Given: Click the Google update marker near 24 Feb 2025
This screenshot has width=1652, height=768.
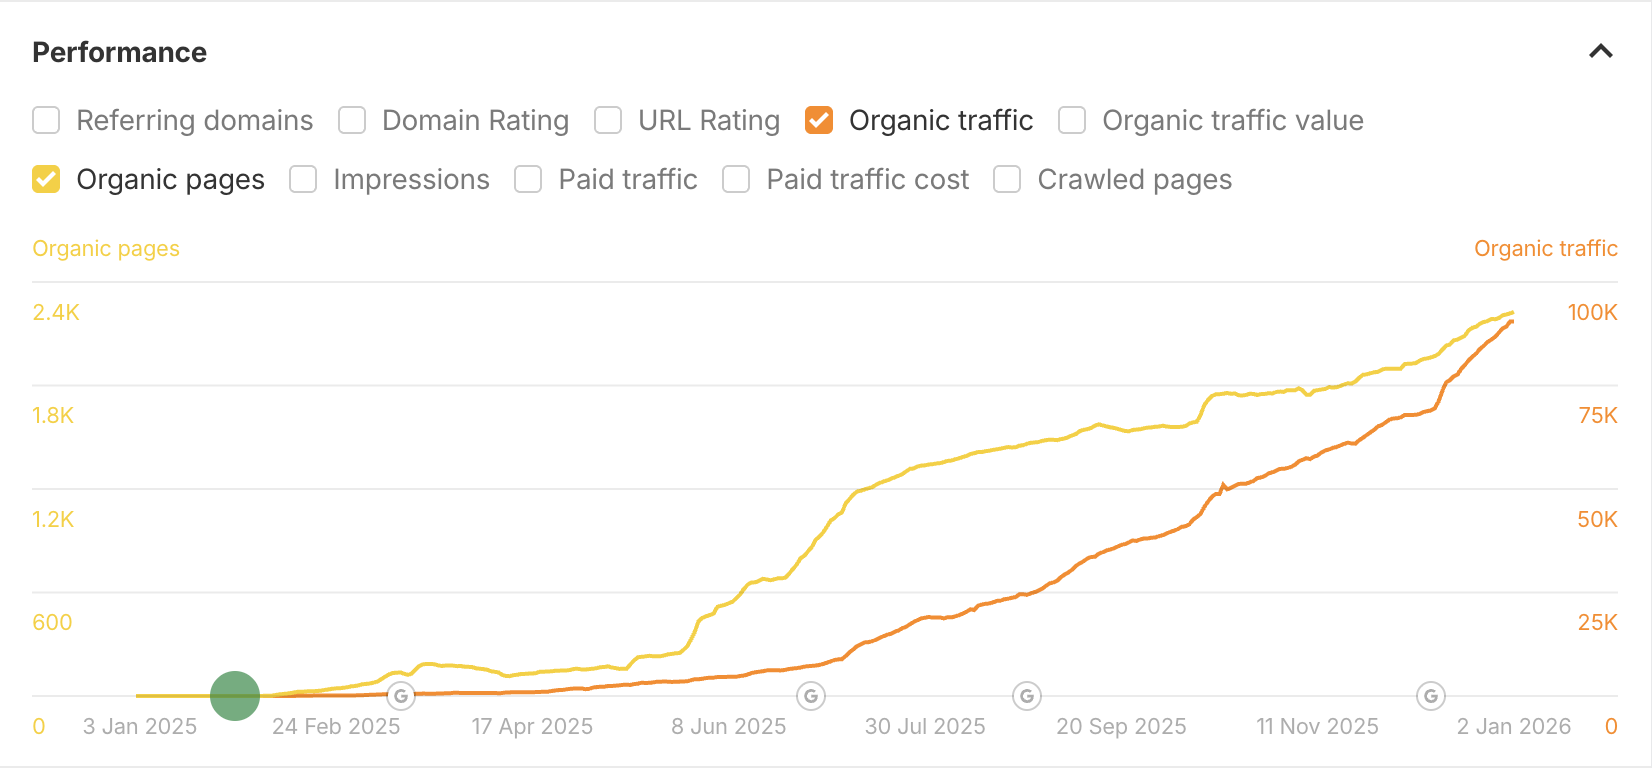Looking at the screenshot, I should (x=400, y=696).
